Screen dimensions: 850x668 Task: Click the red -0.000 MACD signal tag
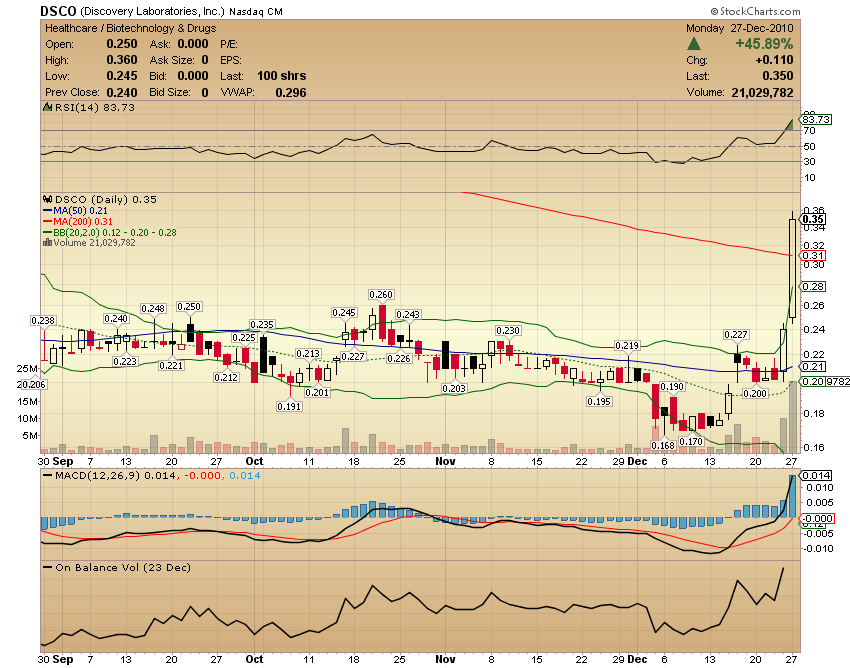[x=817, y=518]
